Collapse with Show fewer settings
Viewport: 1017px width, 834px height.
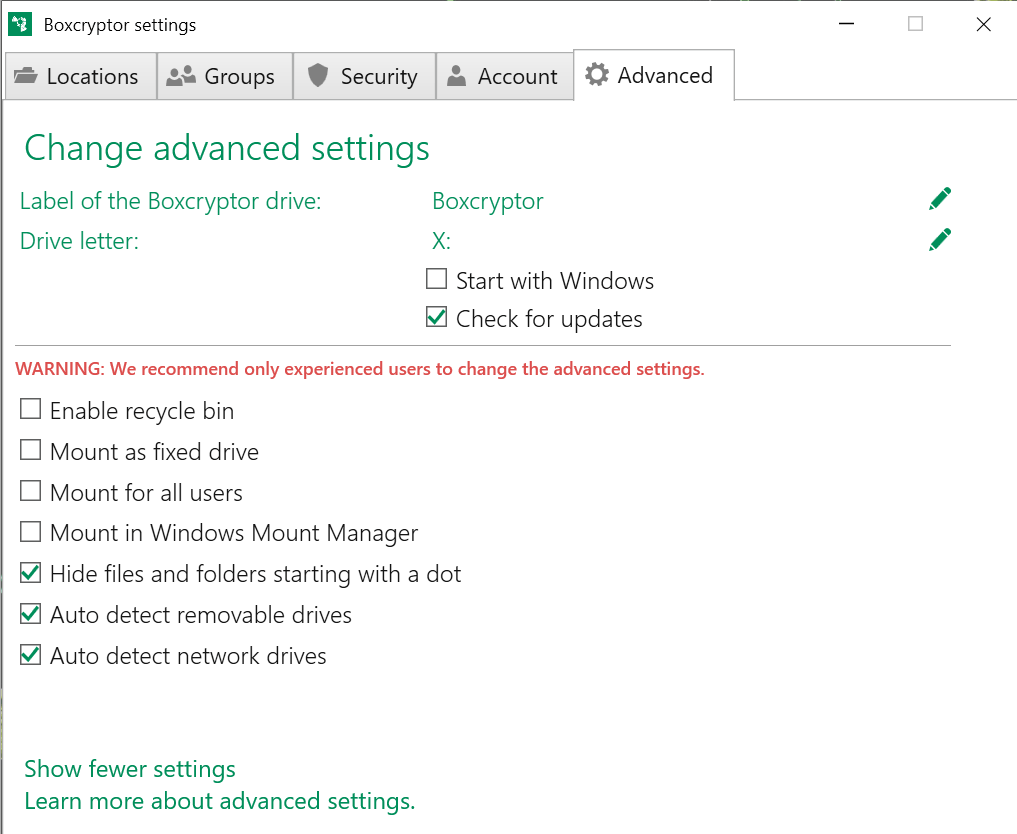coord(130,769)
